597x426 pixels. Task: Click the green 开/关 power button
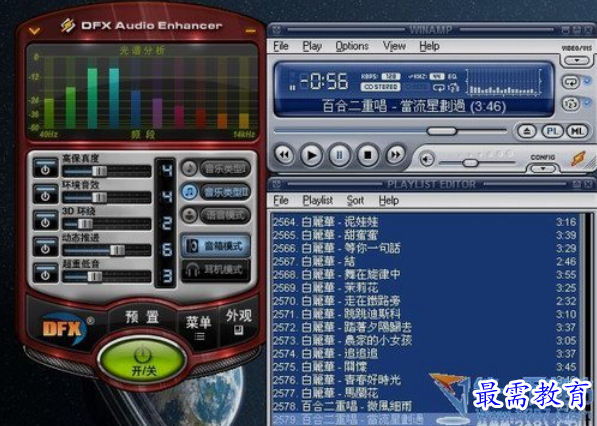(142, 361)
